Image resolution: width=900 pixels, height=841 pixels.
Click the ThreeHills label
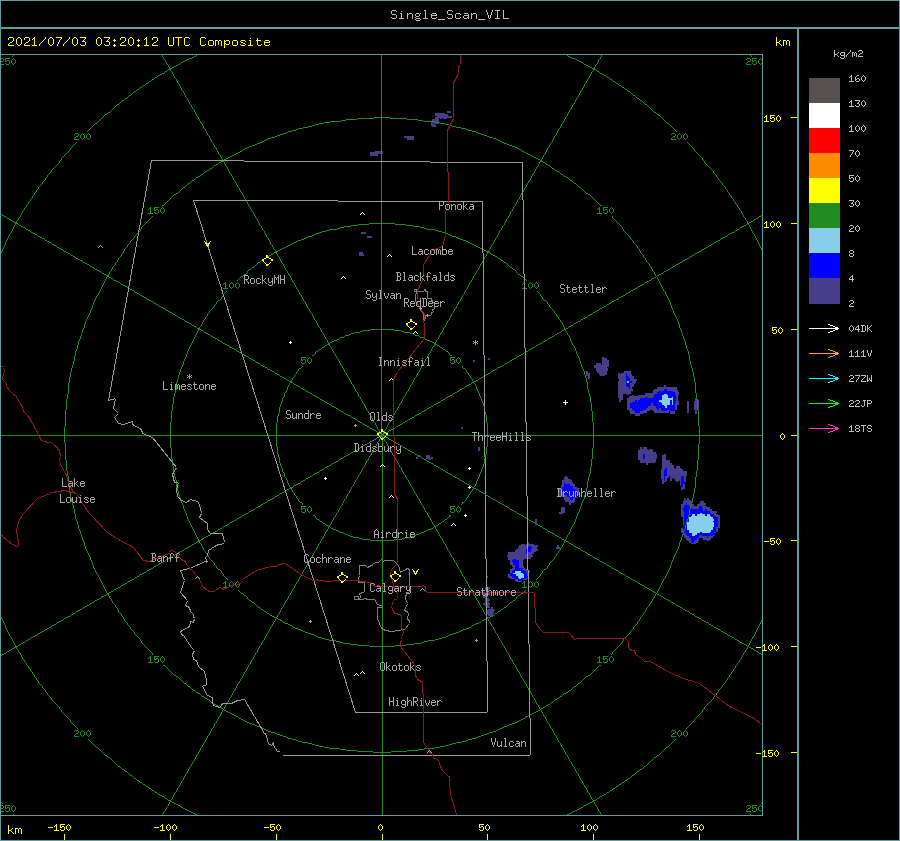tap(501, 437)
